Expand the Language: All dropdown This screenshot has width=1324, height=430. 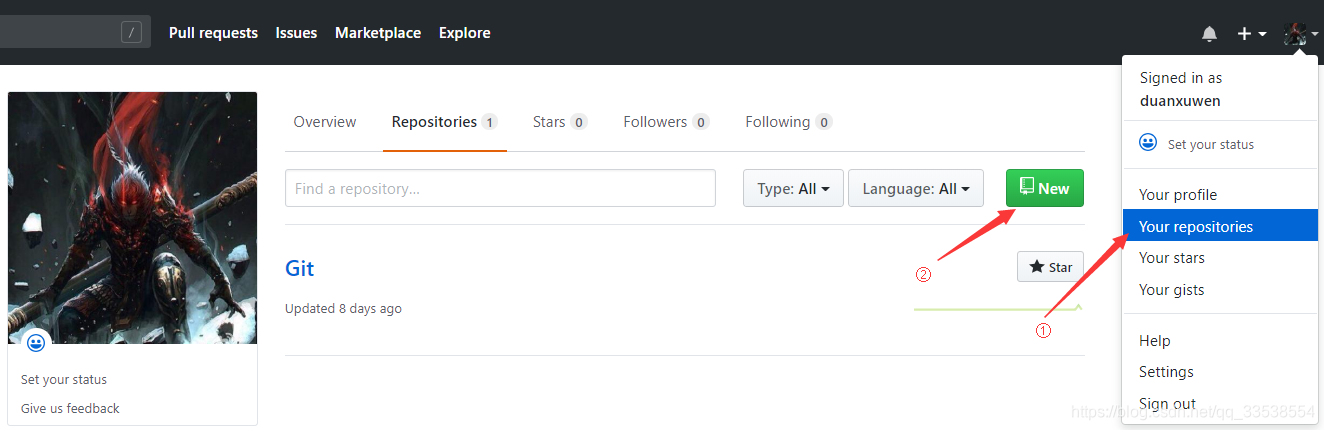pos(916,188)
